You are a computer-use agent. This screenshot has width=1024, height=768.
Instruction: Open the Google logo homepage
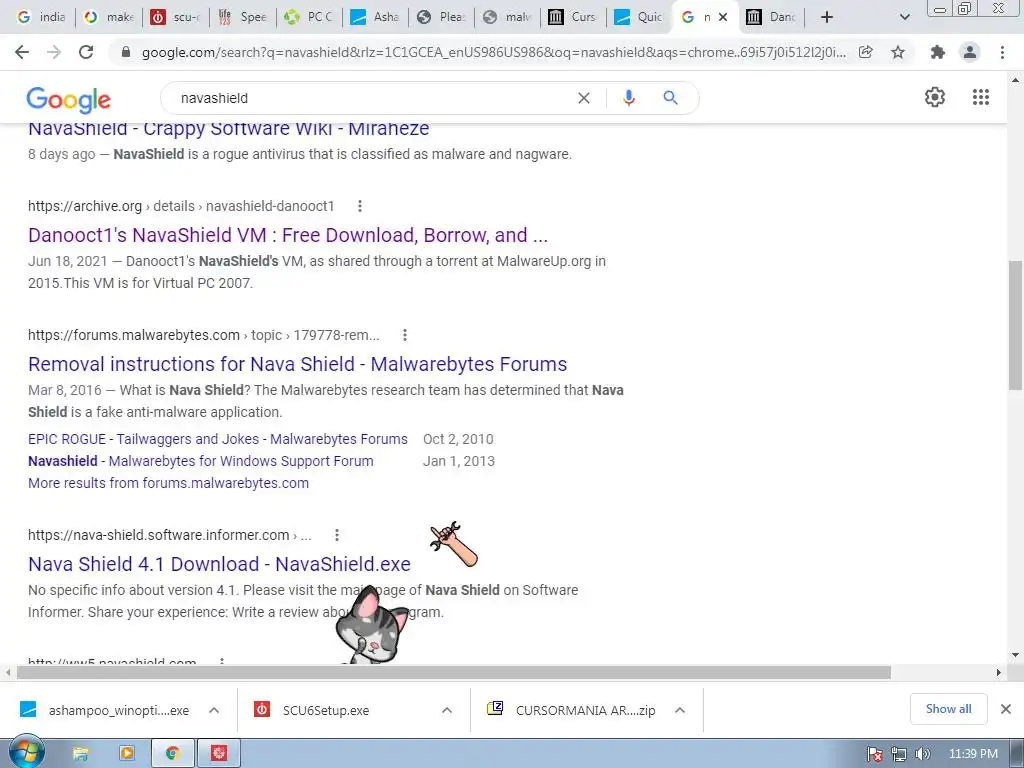pos(69,99)
